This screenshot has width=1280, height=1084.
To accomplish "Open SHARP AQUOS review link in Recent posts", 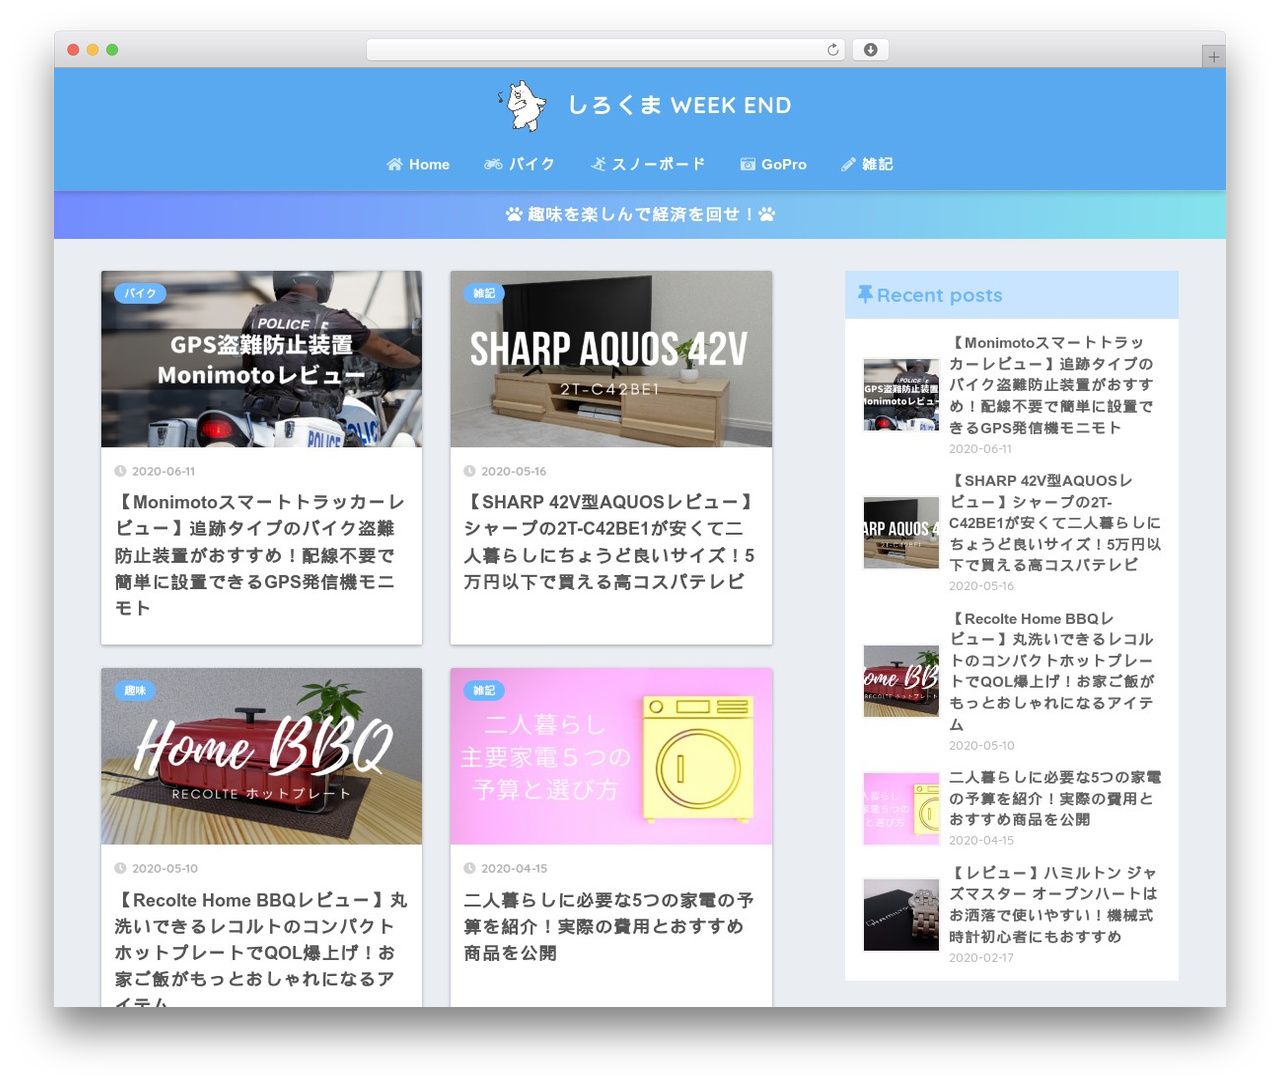I will (x=1053, y=523).
